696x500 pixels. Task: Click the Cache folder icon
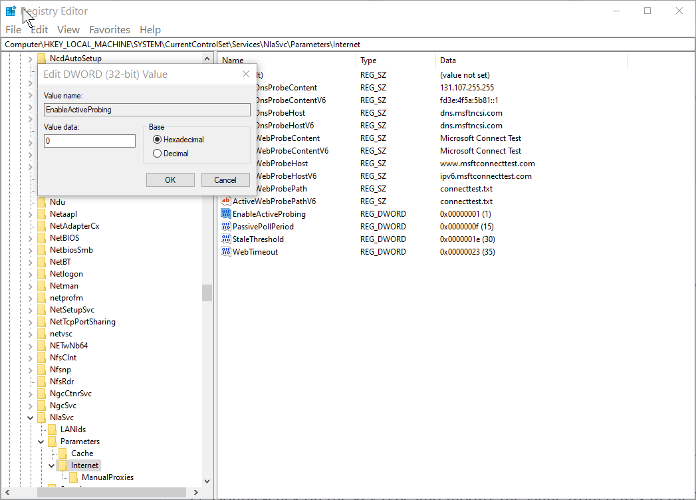[x=63, y=453]
